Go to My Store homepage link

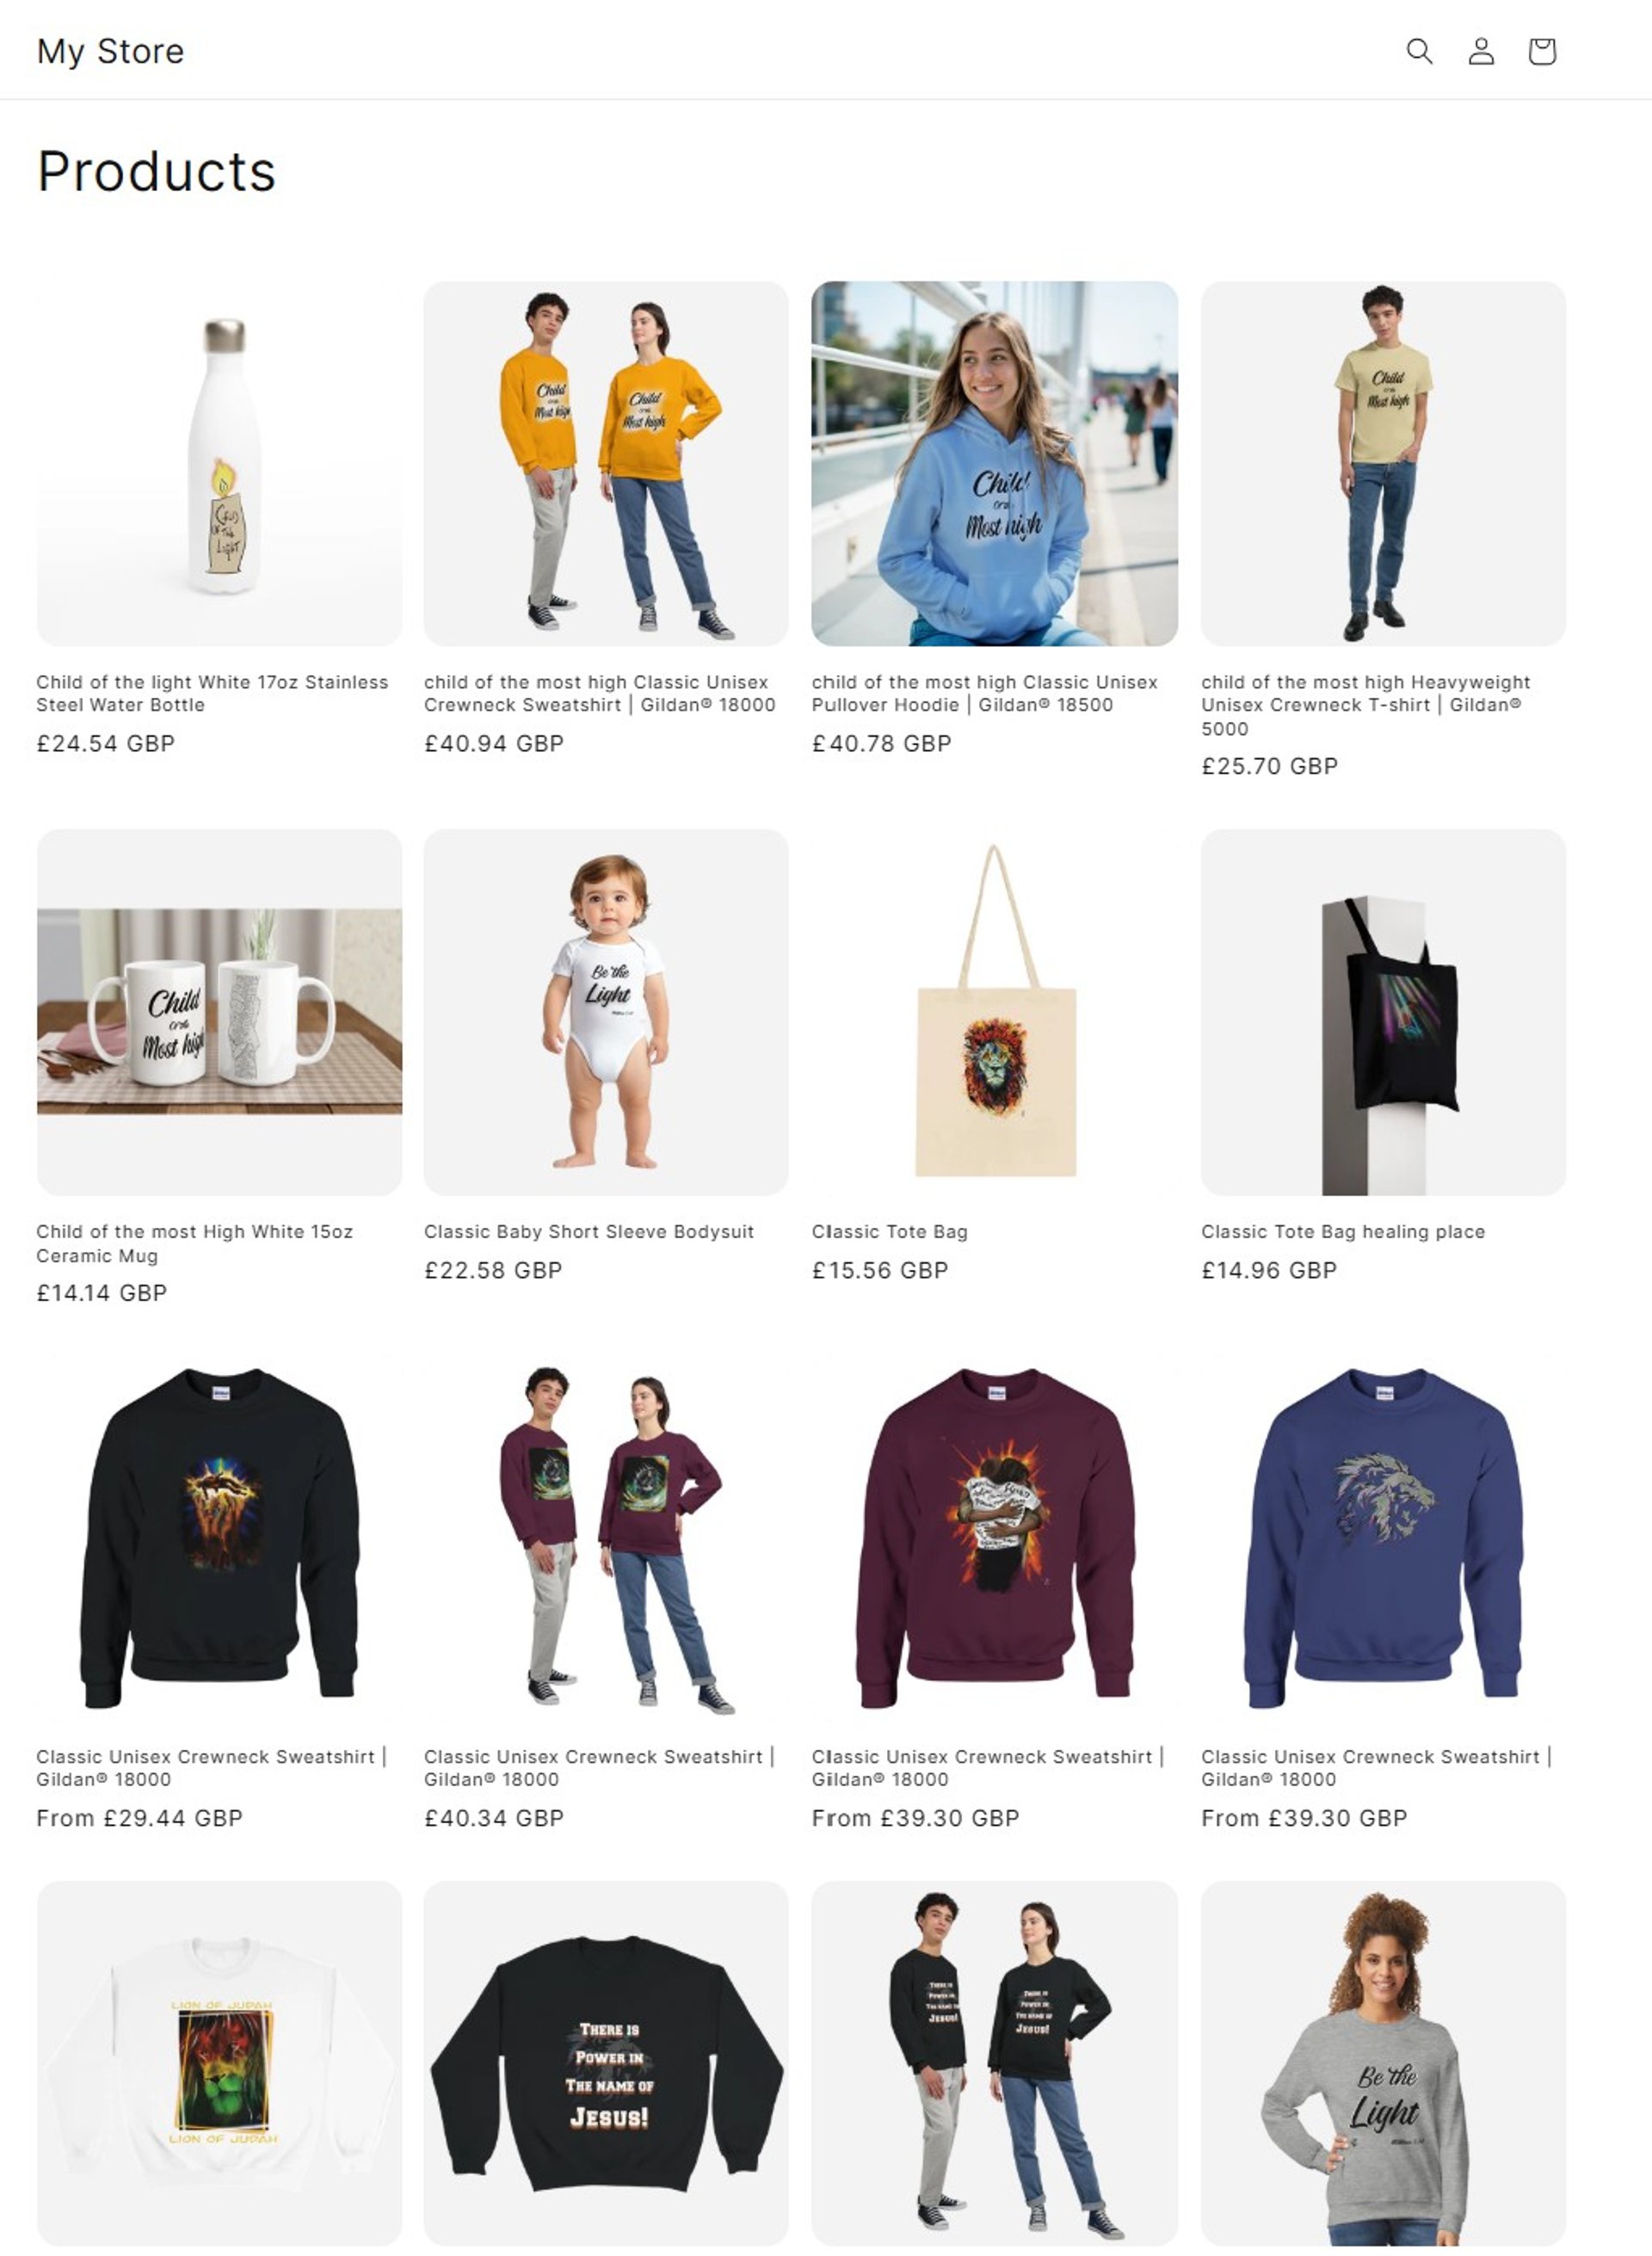[x=111, y=51]
